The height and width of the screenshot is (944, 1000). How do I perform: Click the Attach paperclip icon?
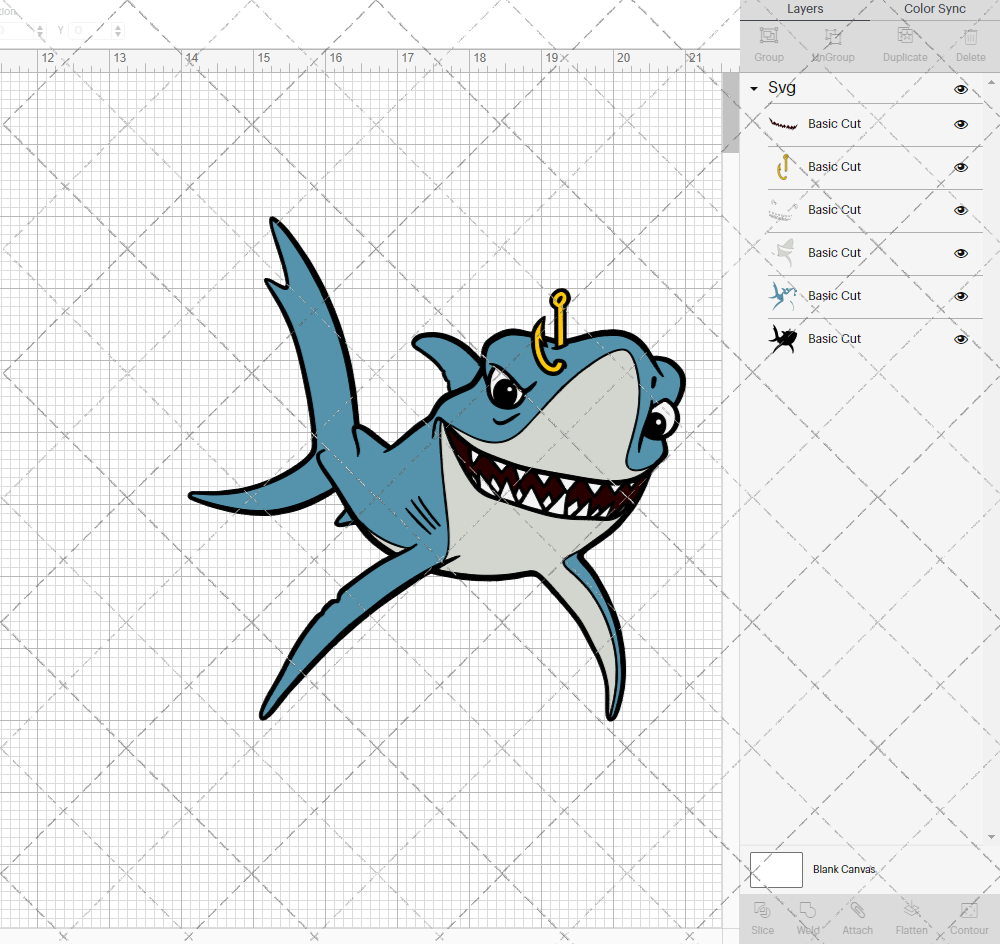(x=857, y=909)
